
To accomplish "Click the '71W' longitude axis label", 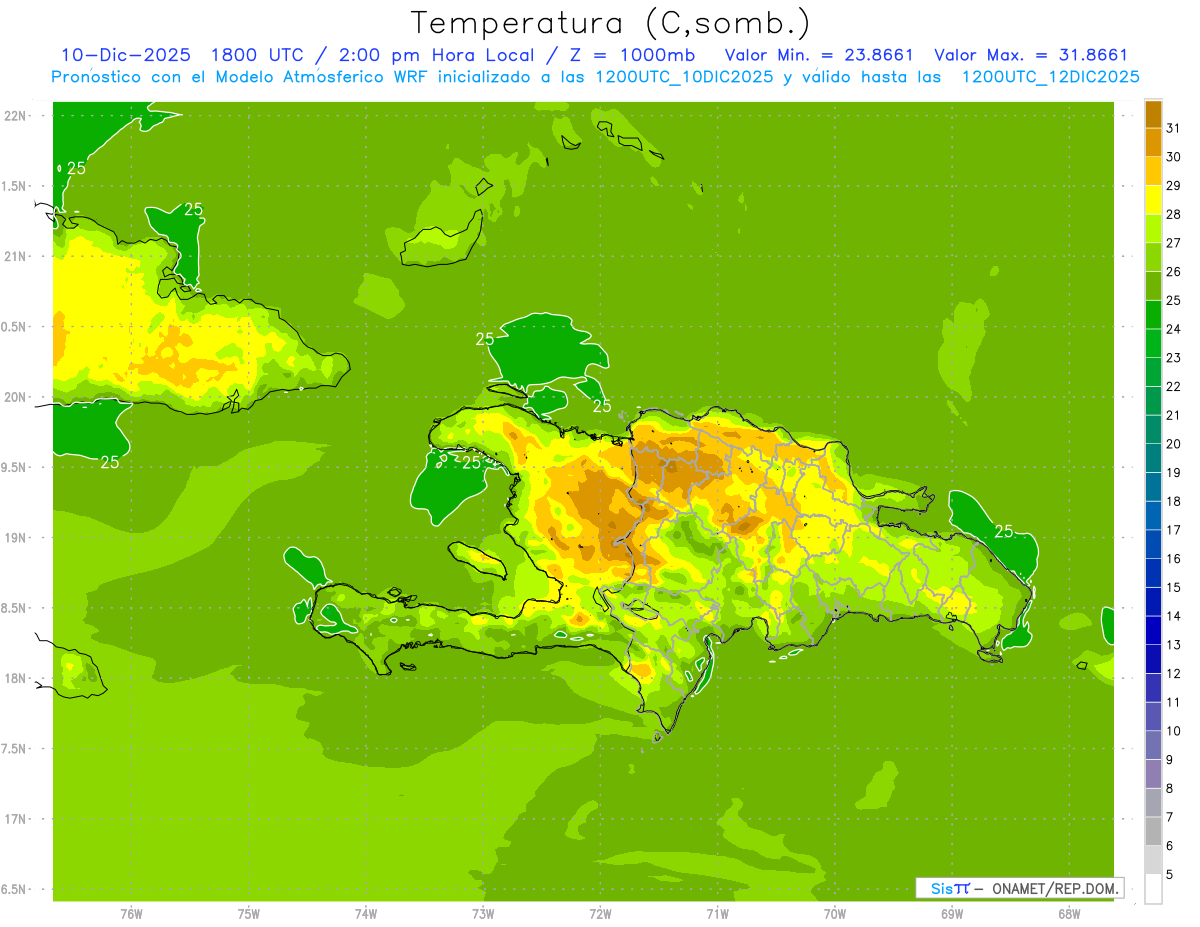I will tap(717, 914).
